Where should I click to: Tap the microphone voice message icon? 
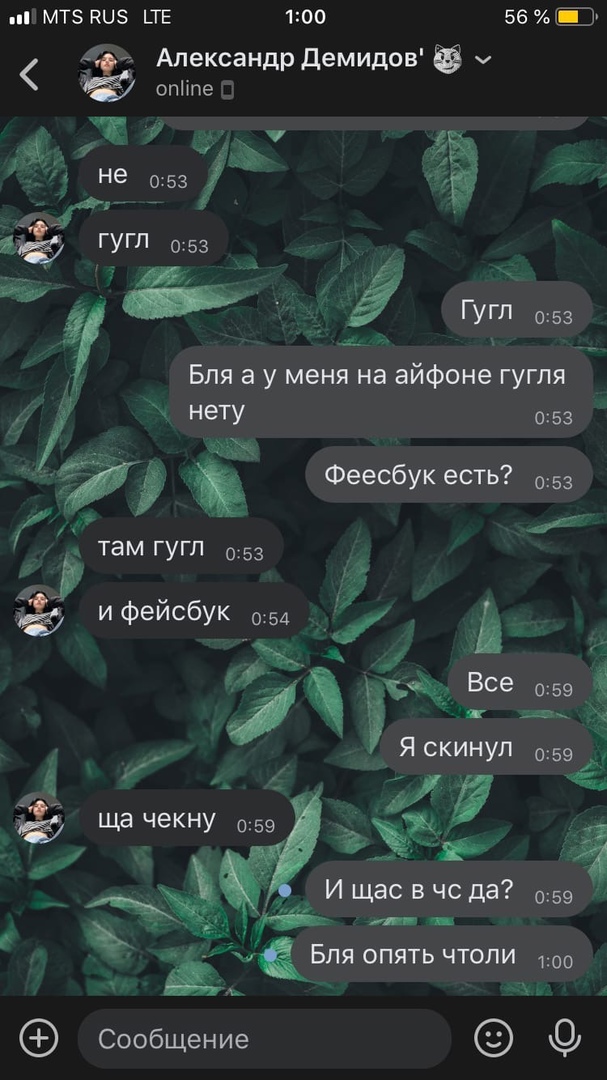point(564,1037)
